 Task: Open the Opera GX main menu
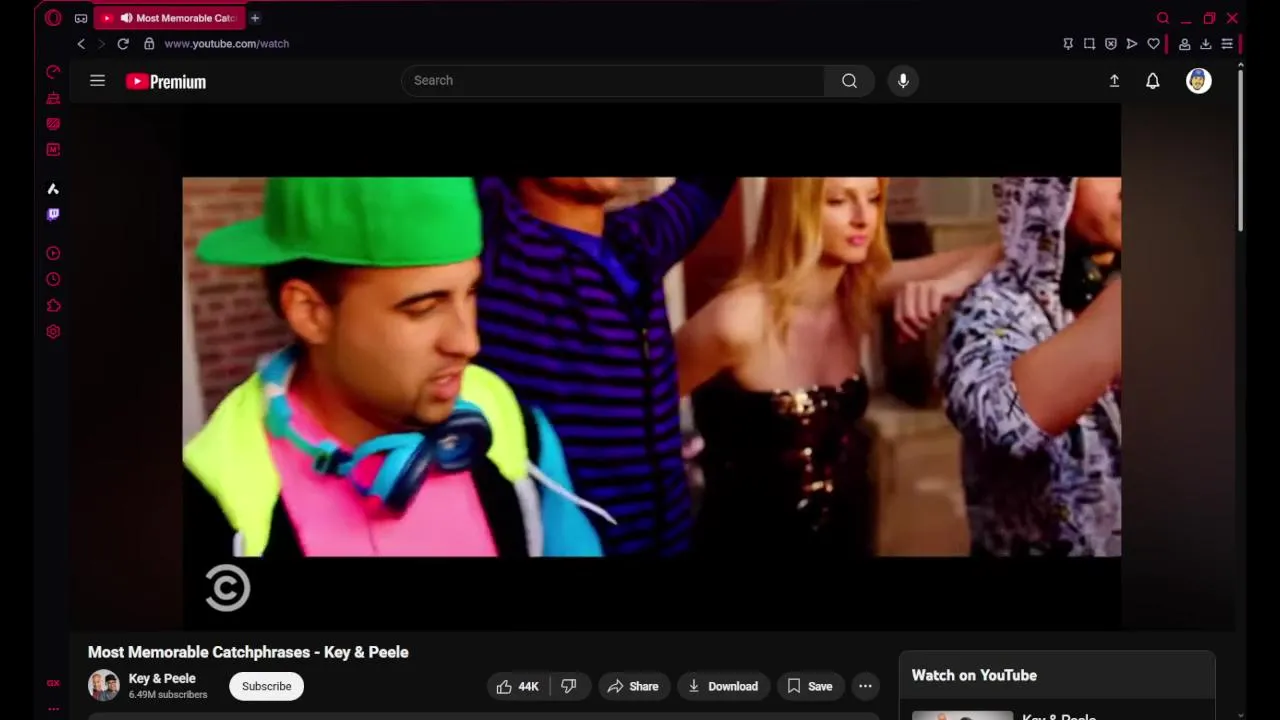tap(53, 18)
